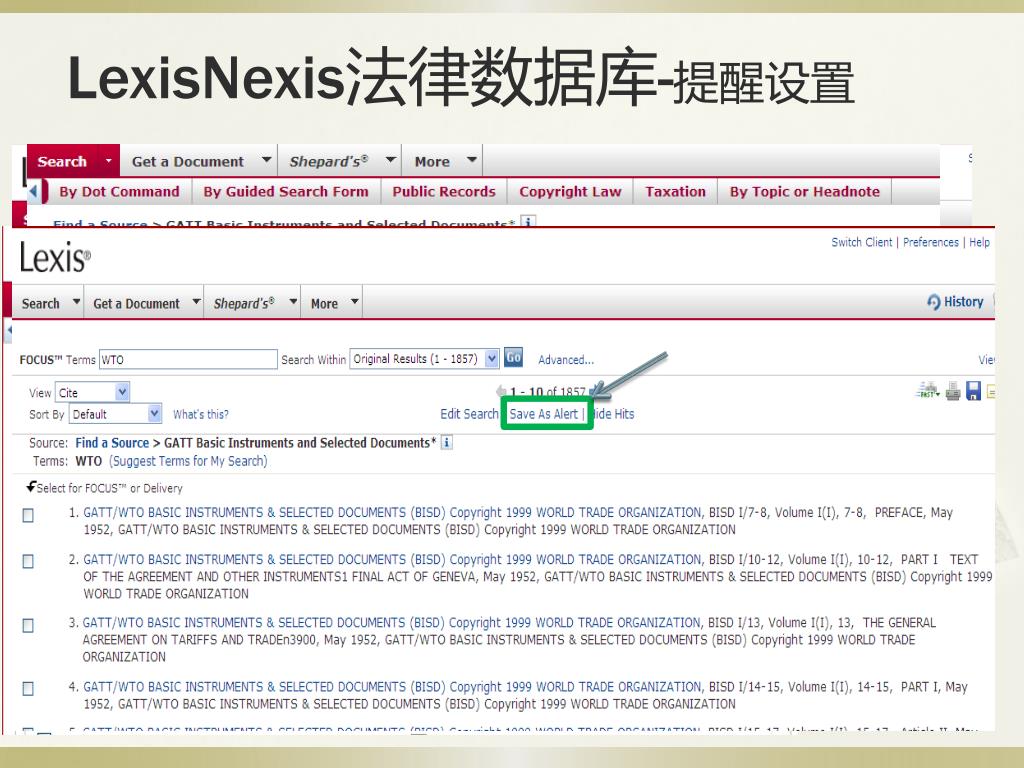Open the Switch Client link

(x=861, y=242)
